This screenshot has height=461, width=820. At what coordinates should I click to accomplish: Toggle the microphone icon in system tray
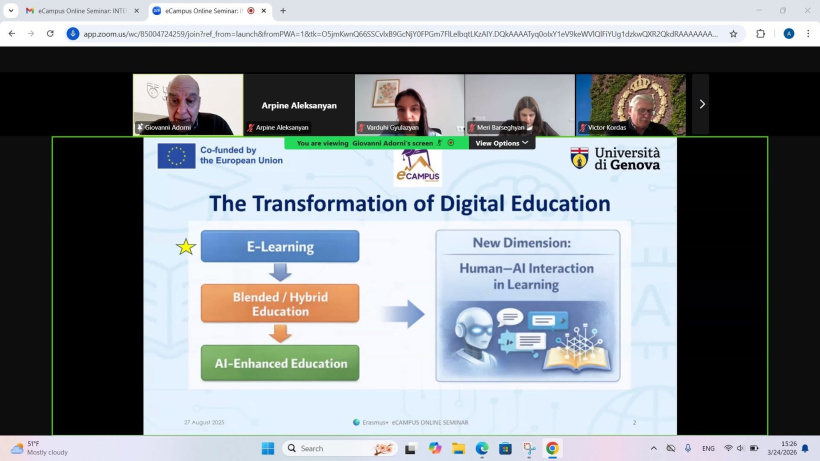click(688, 448)
